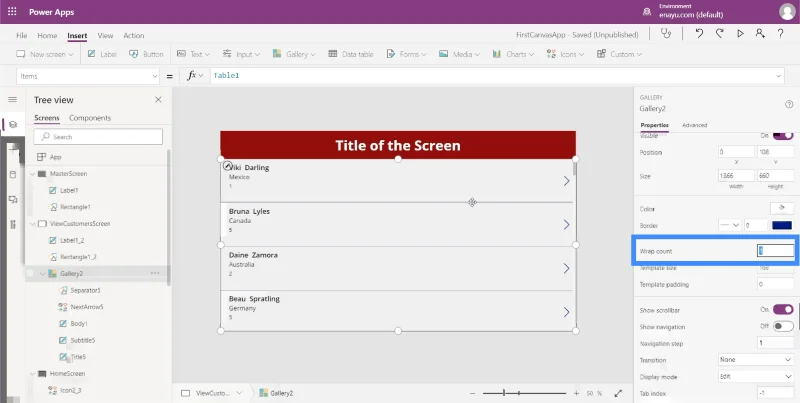The height and width of the screenshot is (403, 800).
Task: Click the edit template pencil icon
Action: (228, 165)
